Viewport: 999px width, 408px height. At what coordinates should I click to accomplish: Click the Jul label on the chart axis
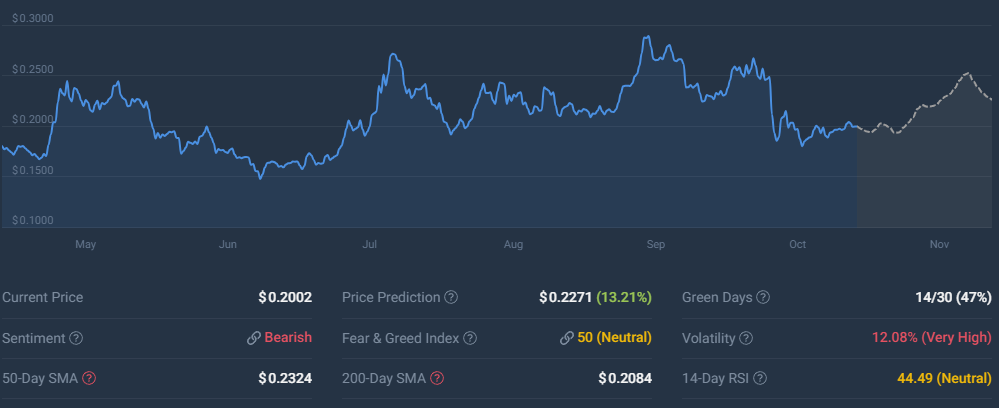pyautogui.click(x=370, y=244)
